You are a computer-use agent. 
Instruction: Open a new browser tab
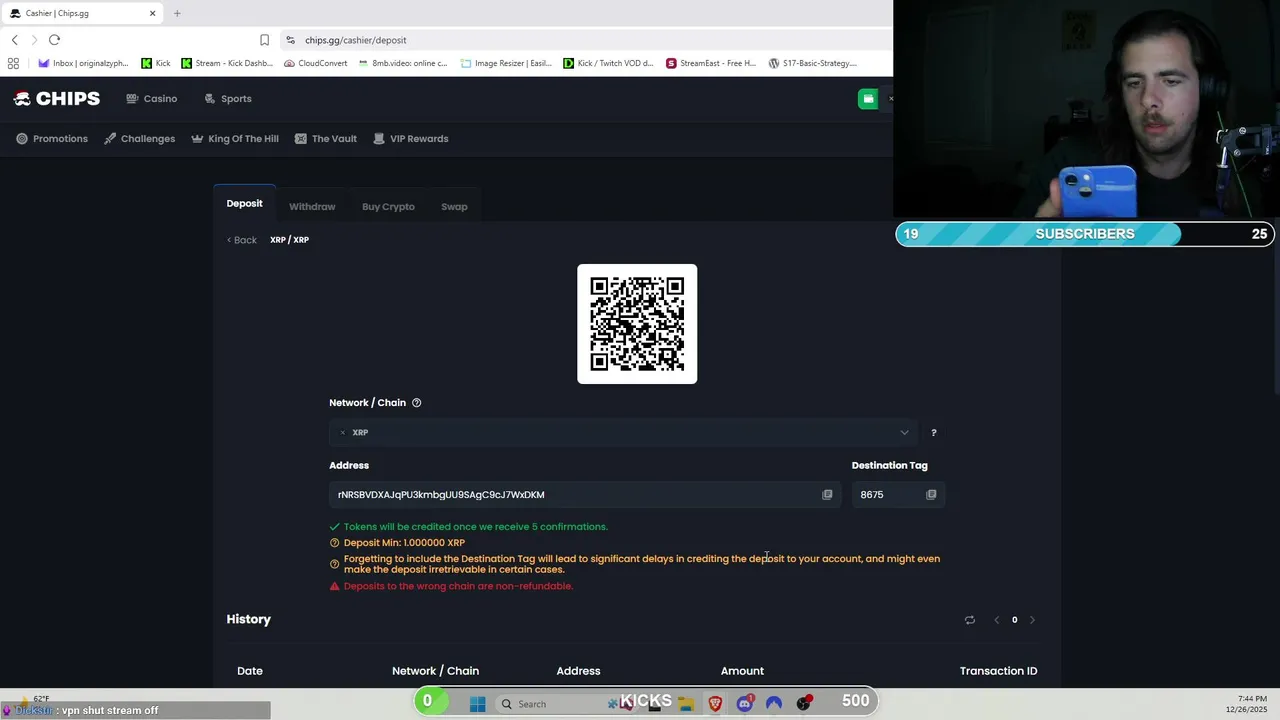point(177,13)
